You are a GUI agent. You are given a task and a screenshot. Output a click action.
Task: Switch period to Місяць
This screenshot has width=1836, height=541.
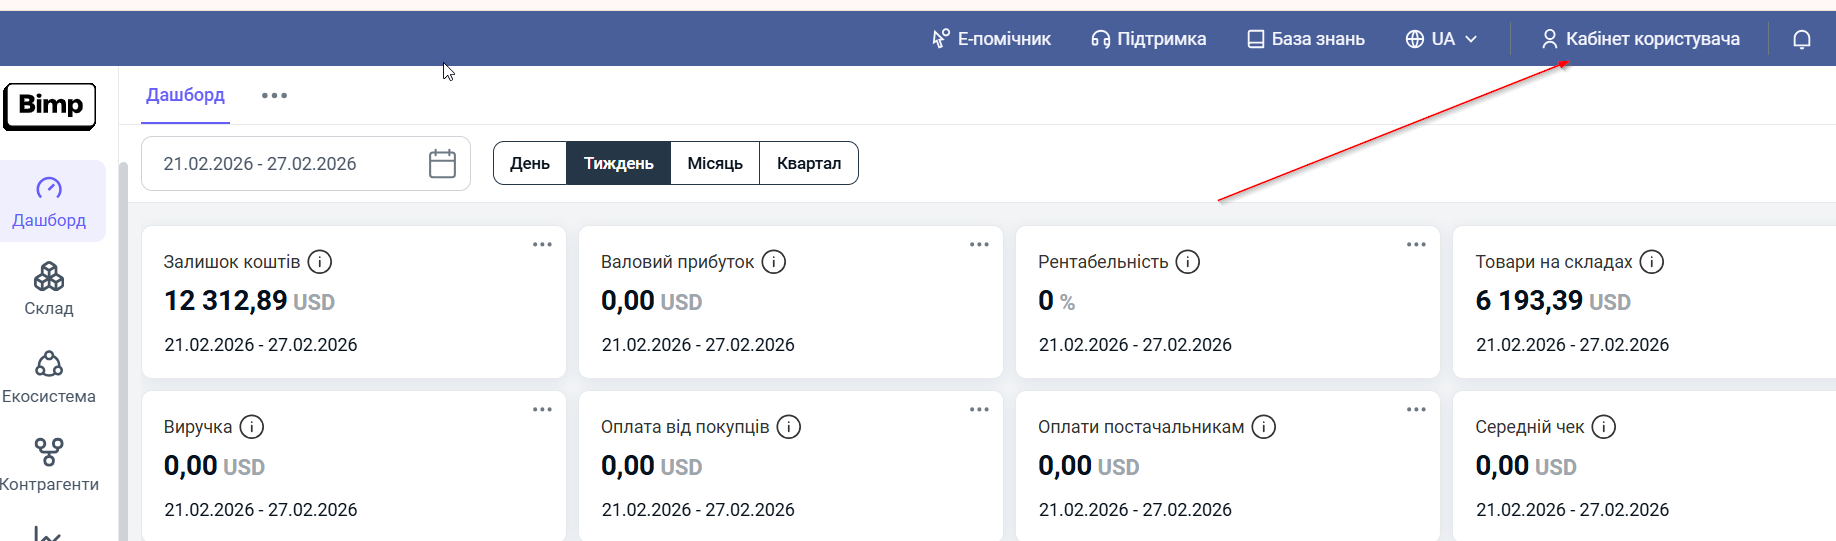pyautogui.click(x=715, y=164)
